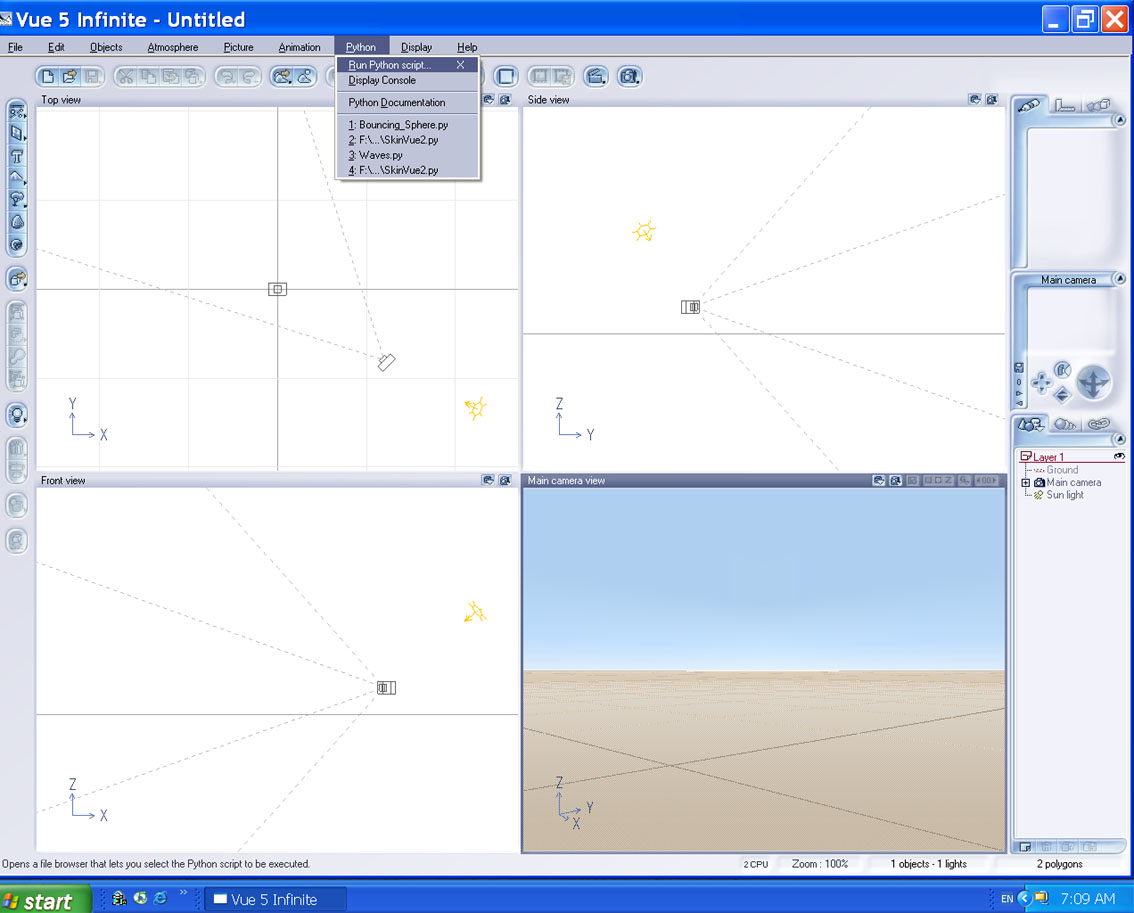The height and width of the screenshot is (913, 1134).
Task: Select Sun light in the layer tree
Action: coord(1064,495)
